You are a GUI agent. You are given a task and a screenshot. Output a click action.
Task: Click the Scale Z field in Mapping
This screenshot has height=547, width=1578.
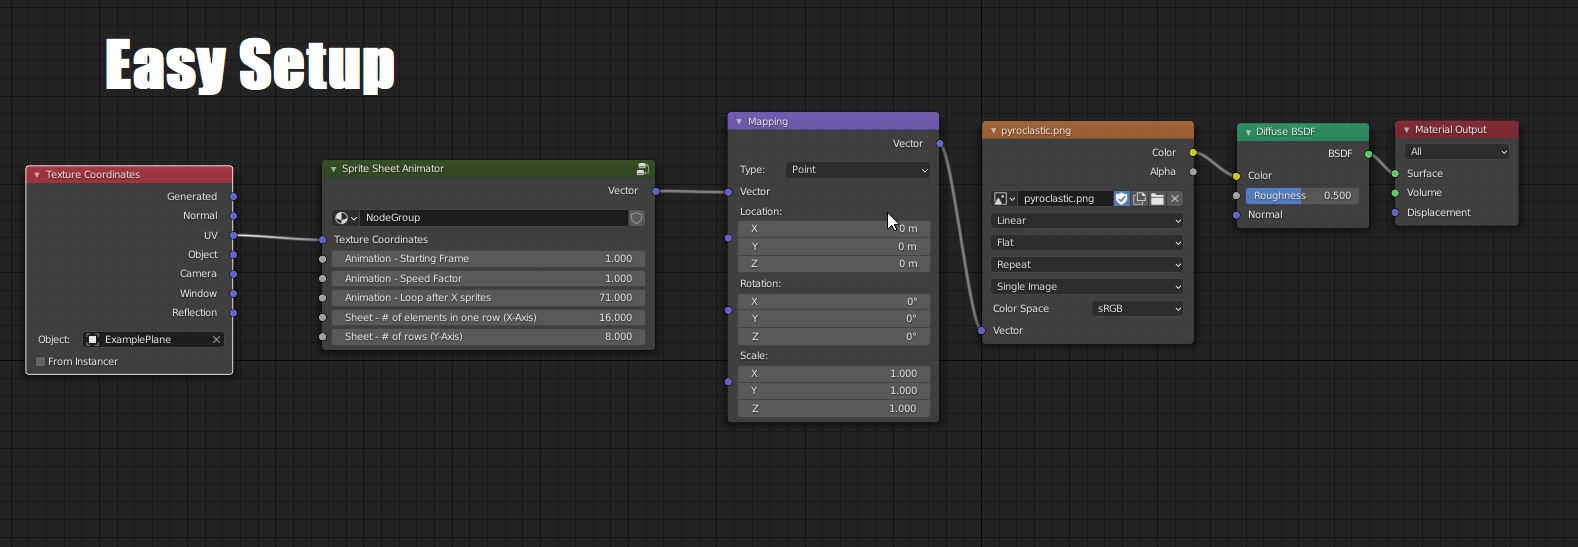(834, 409)
